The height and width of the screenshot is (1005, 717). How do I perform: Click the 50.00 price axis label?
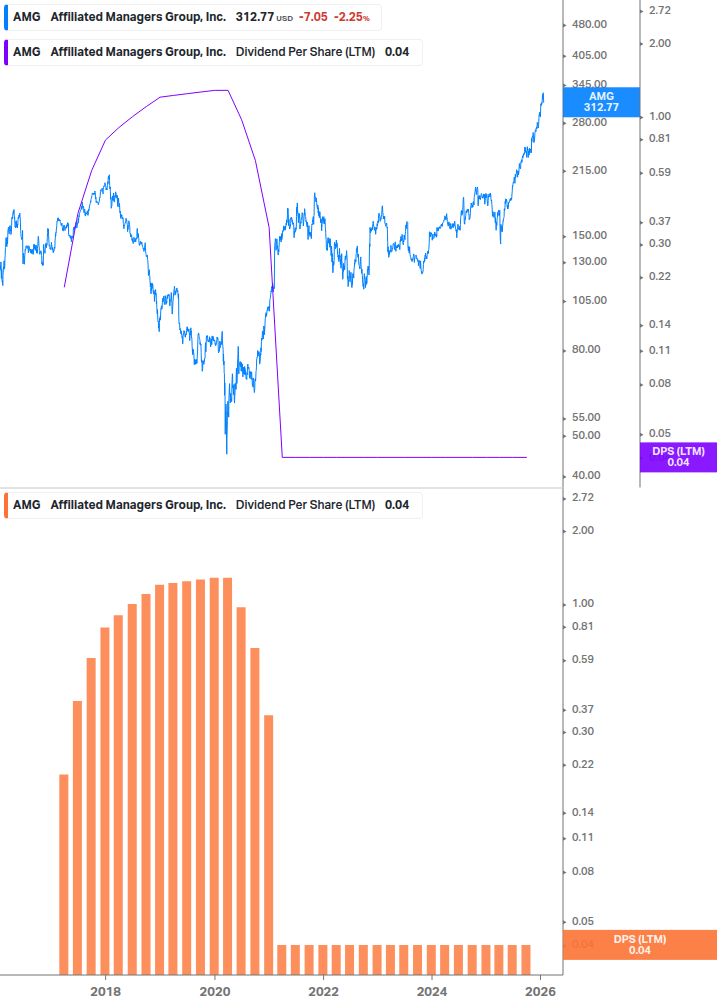586,435
